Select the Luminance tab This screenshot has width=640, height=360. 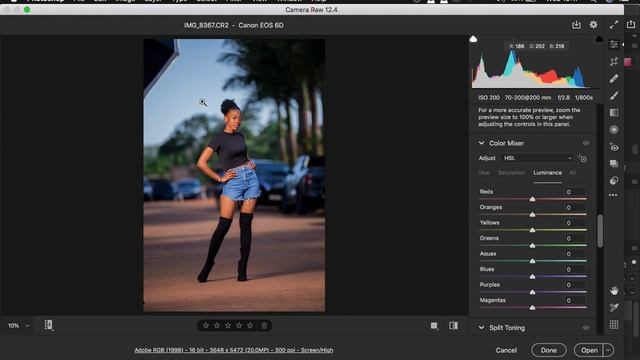547,173
